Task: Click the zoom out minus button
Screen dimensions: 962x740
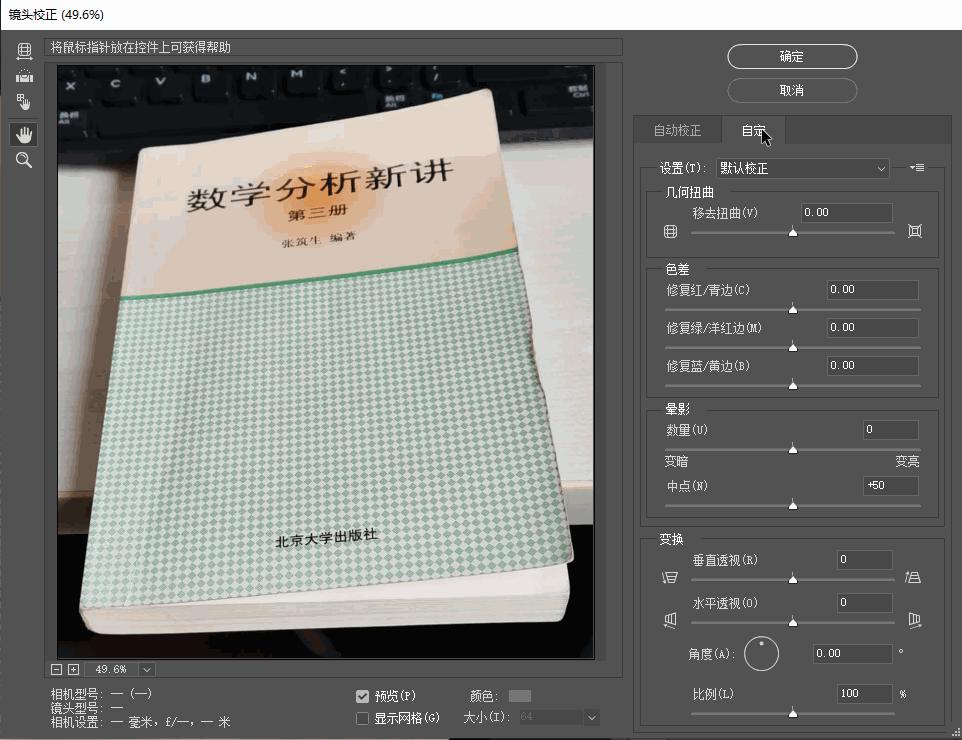Action: pos(58,669)
